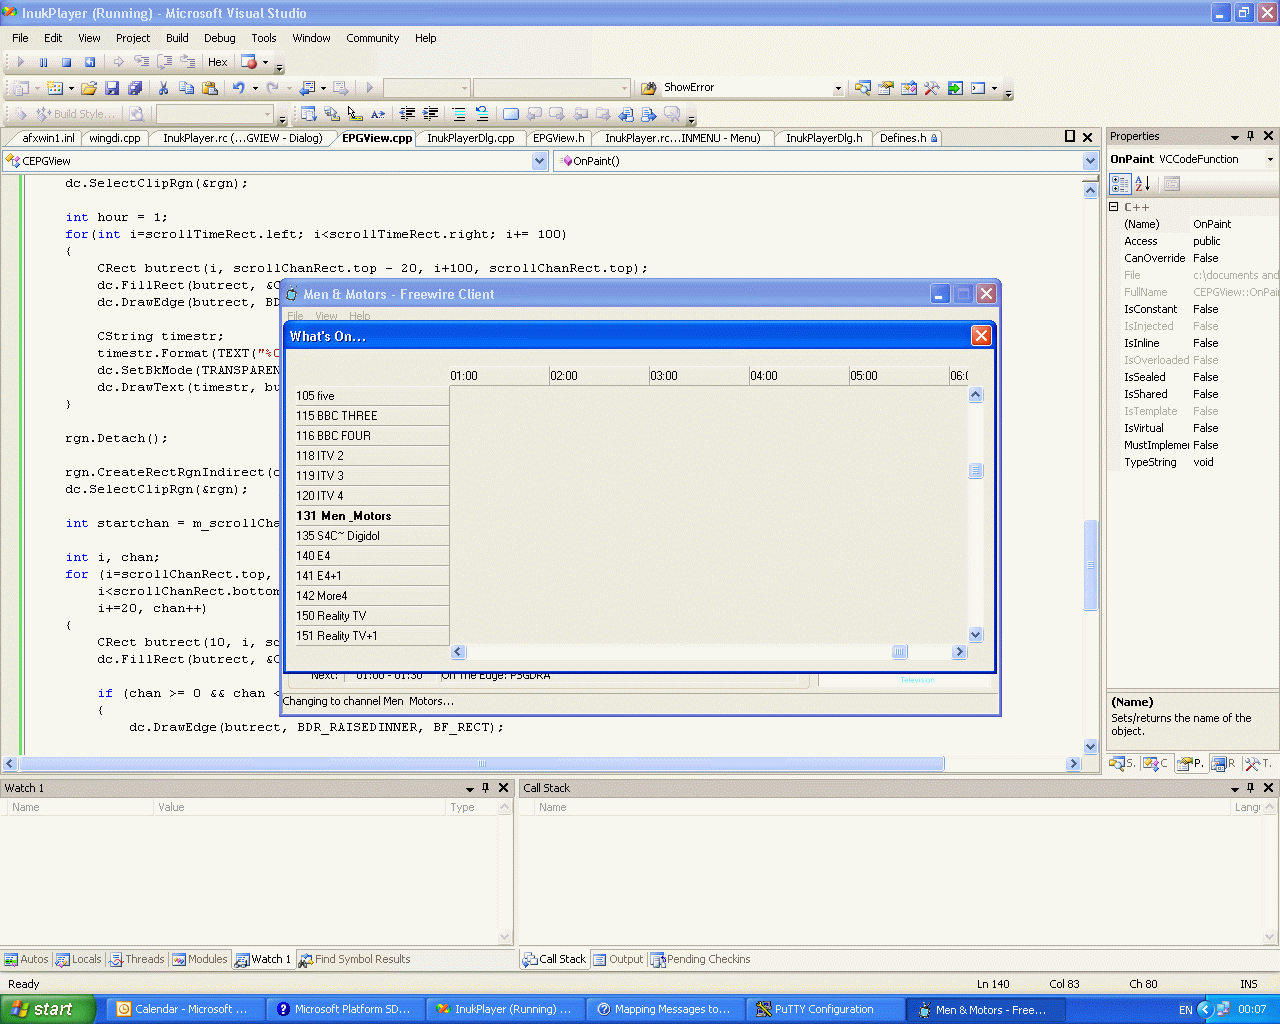This screenshot has width=1280, height=1024.
Task: Click the Toggle Bookmark icon
Action: 510,114
